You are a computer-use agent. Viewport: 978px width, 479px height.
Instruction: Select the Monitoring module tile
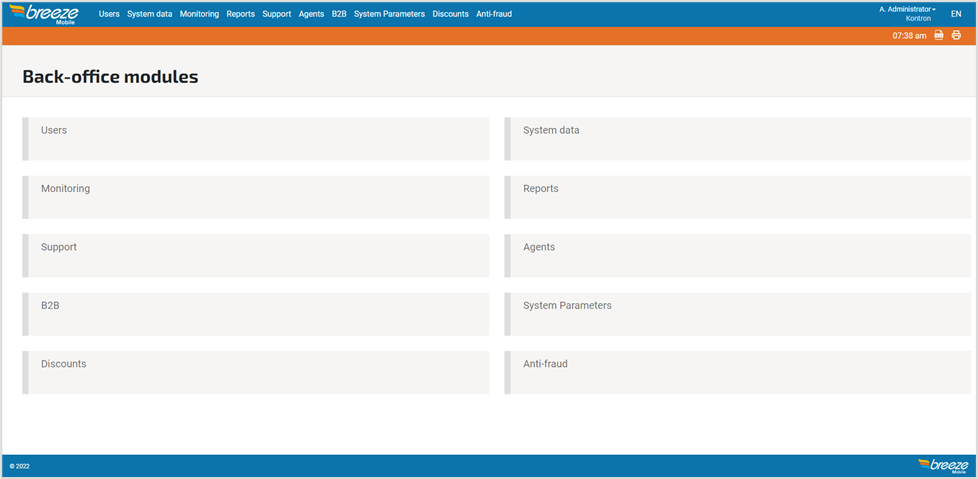coord(256,197)
